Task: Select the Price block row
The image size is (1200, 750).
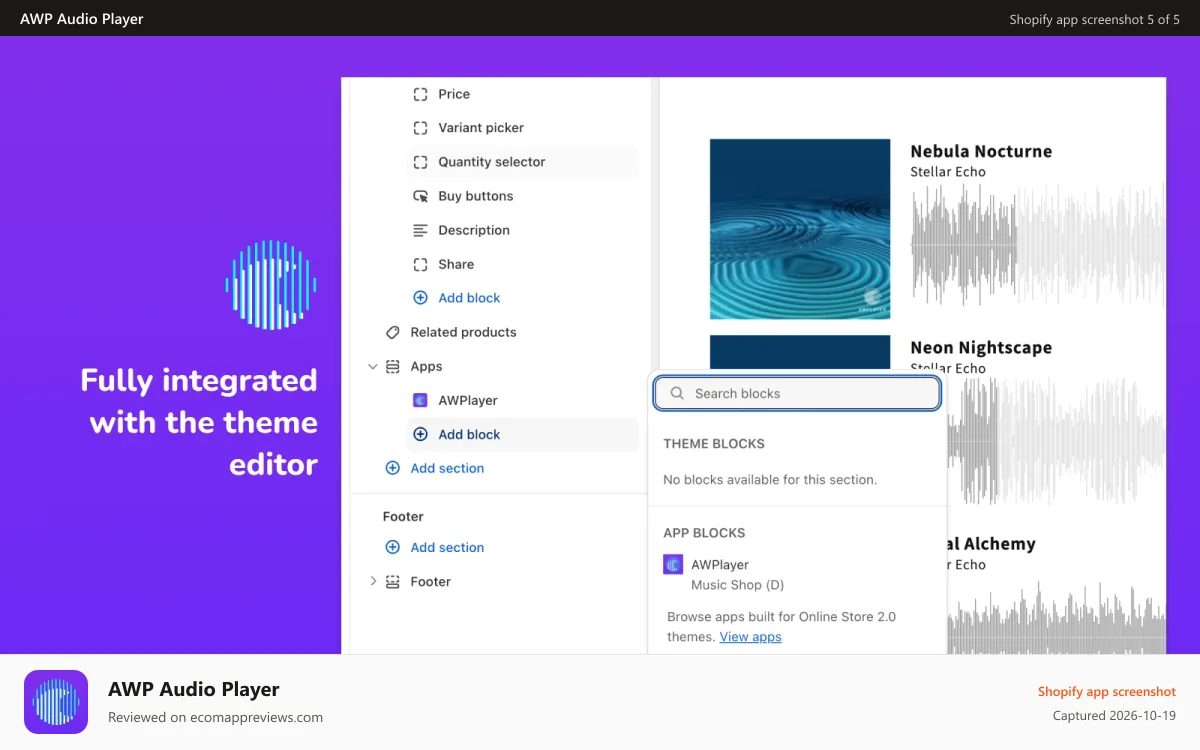Action: 523,94
